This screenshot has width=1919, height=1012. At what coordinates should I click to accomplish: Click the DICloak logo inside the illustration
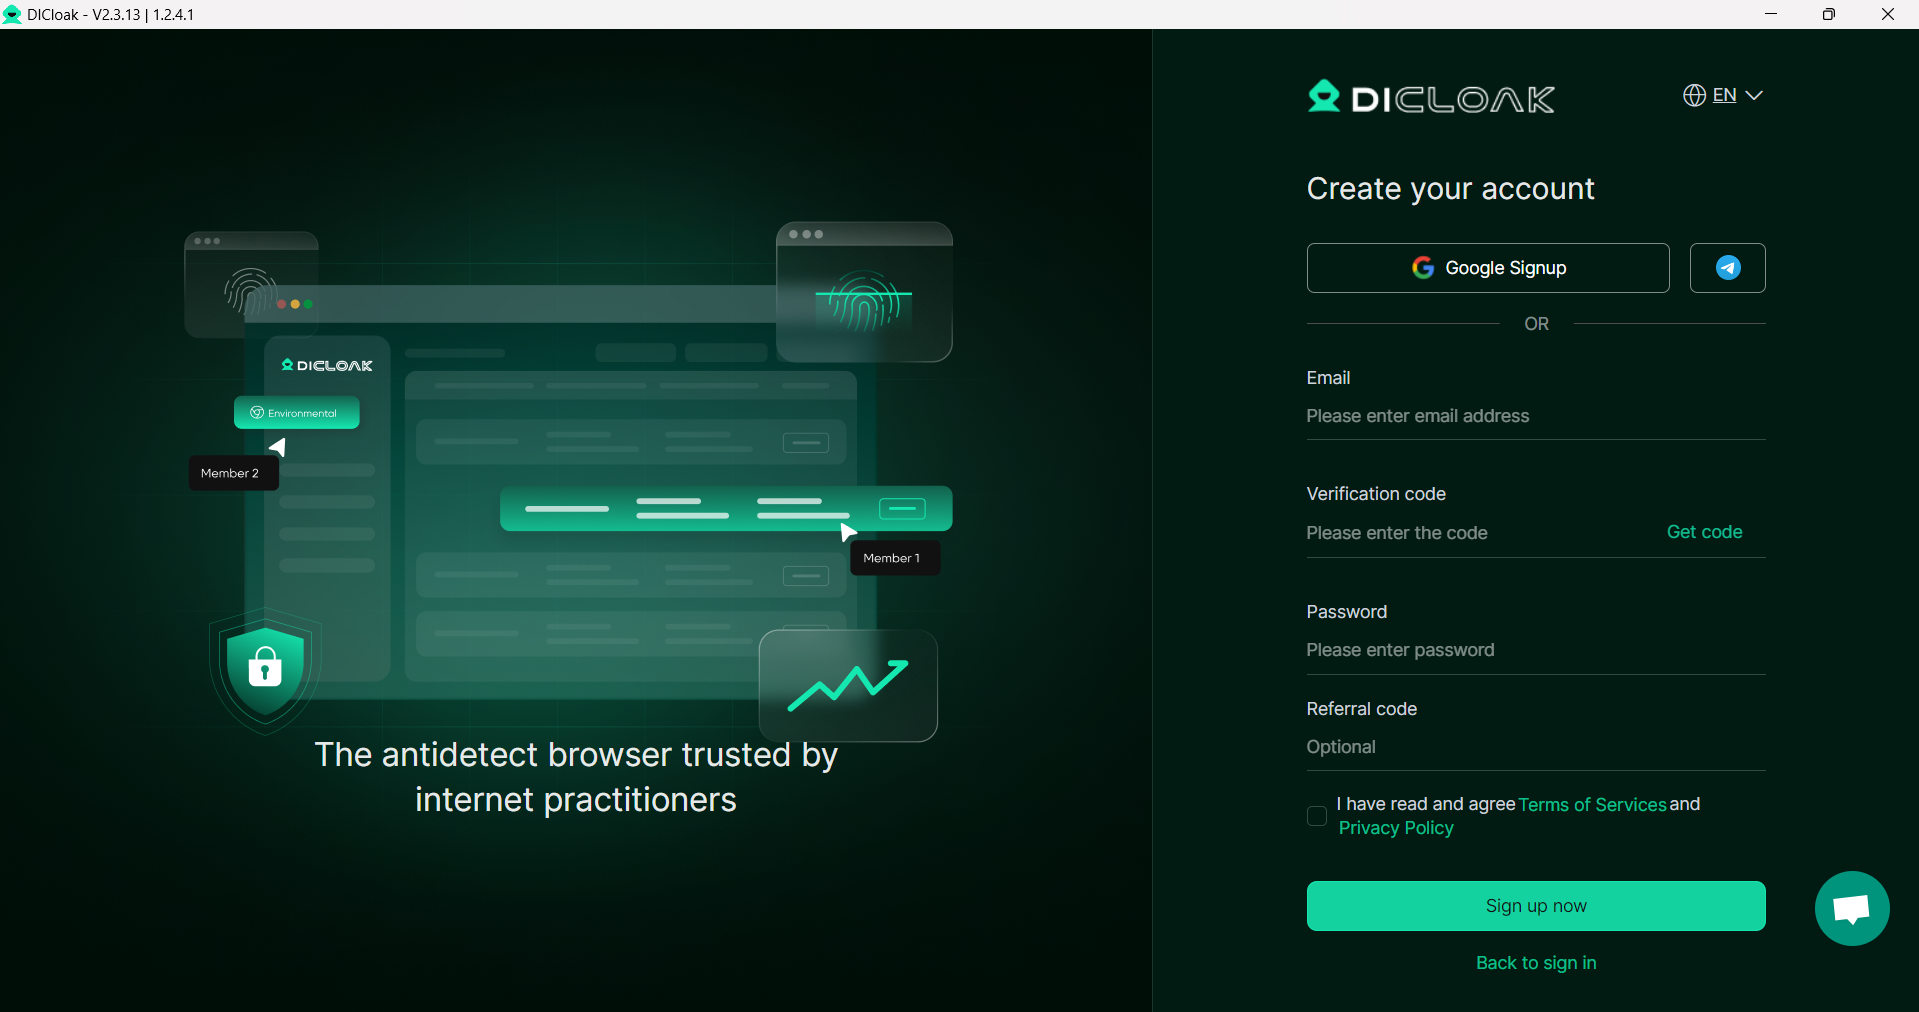click(x=326, y=365)
